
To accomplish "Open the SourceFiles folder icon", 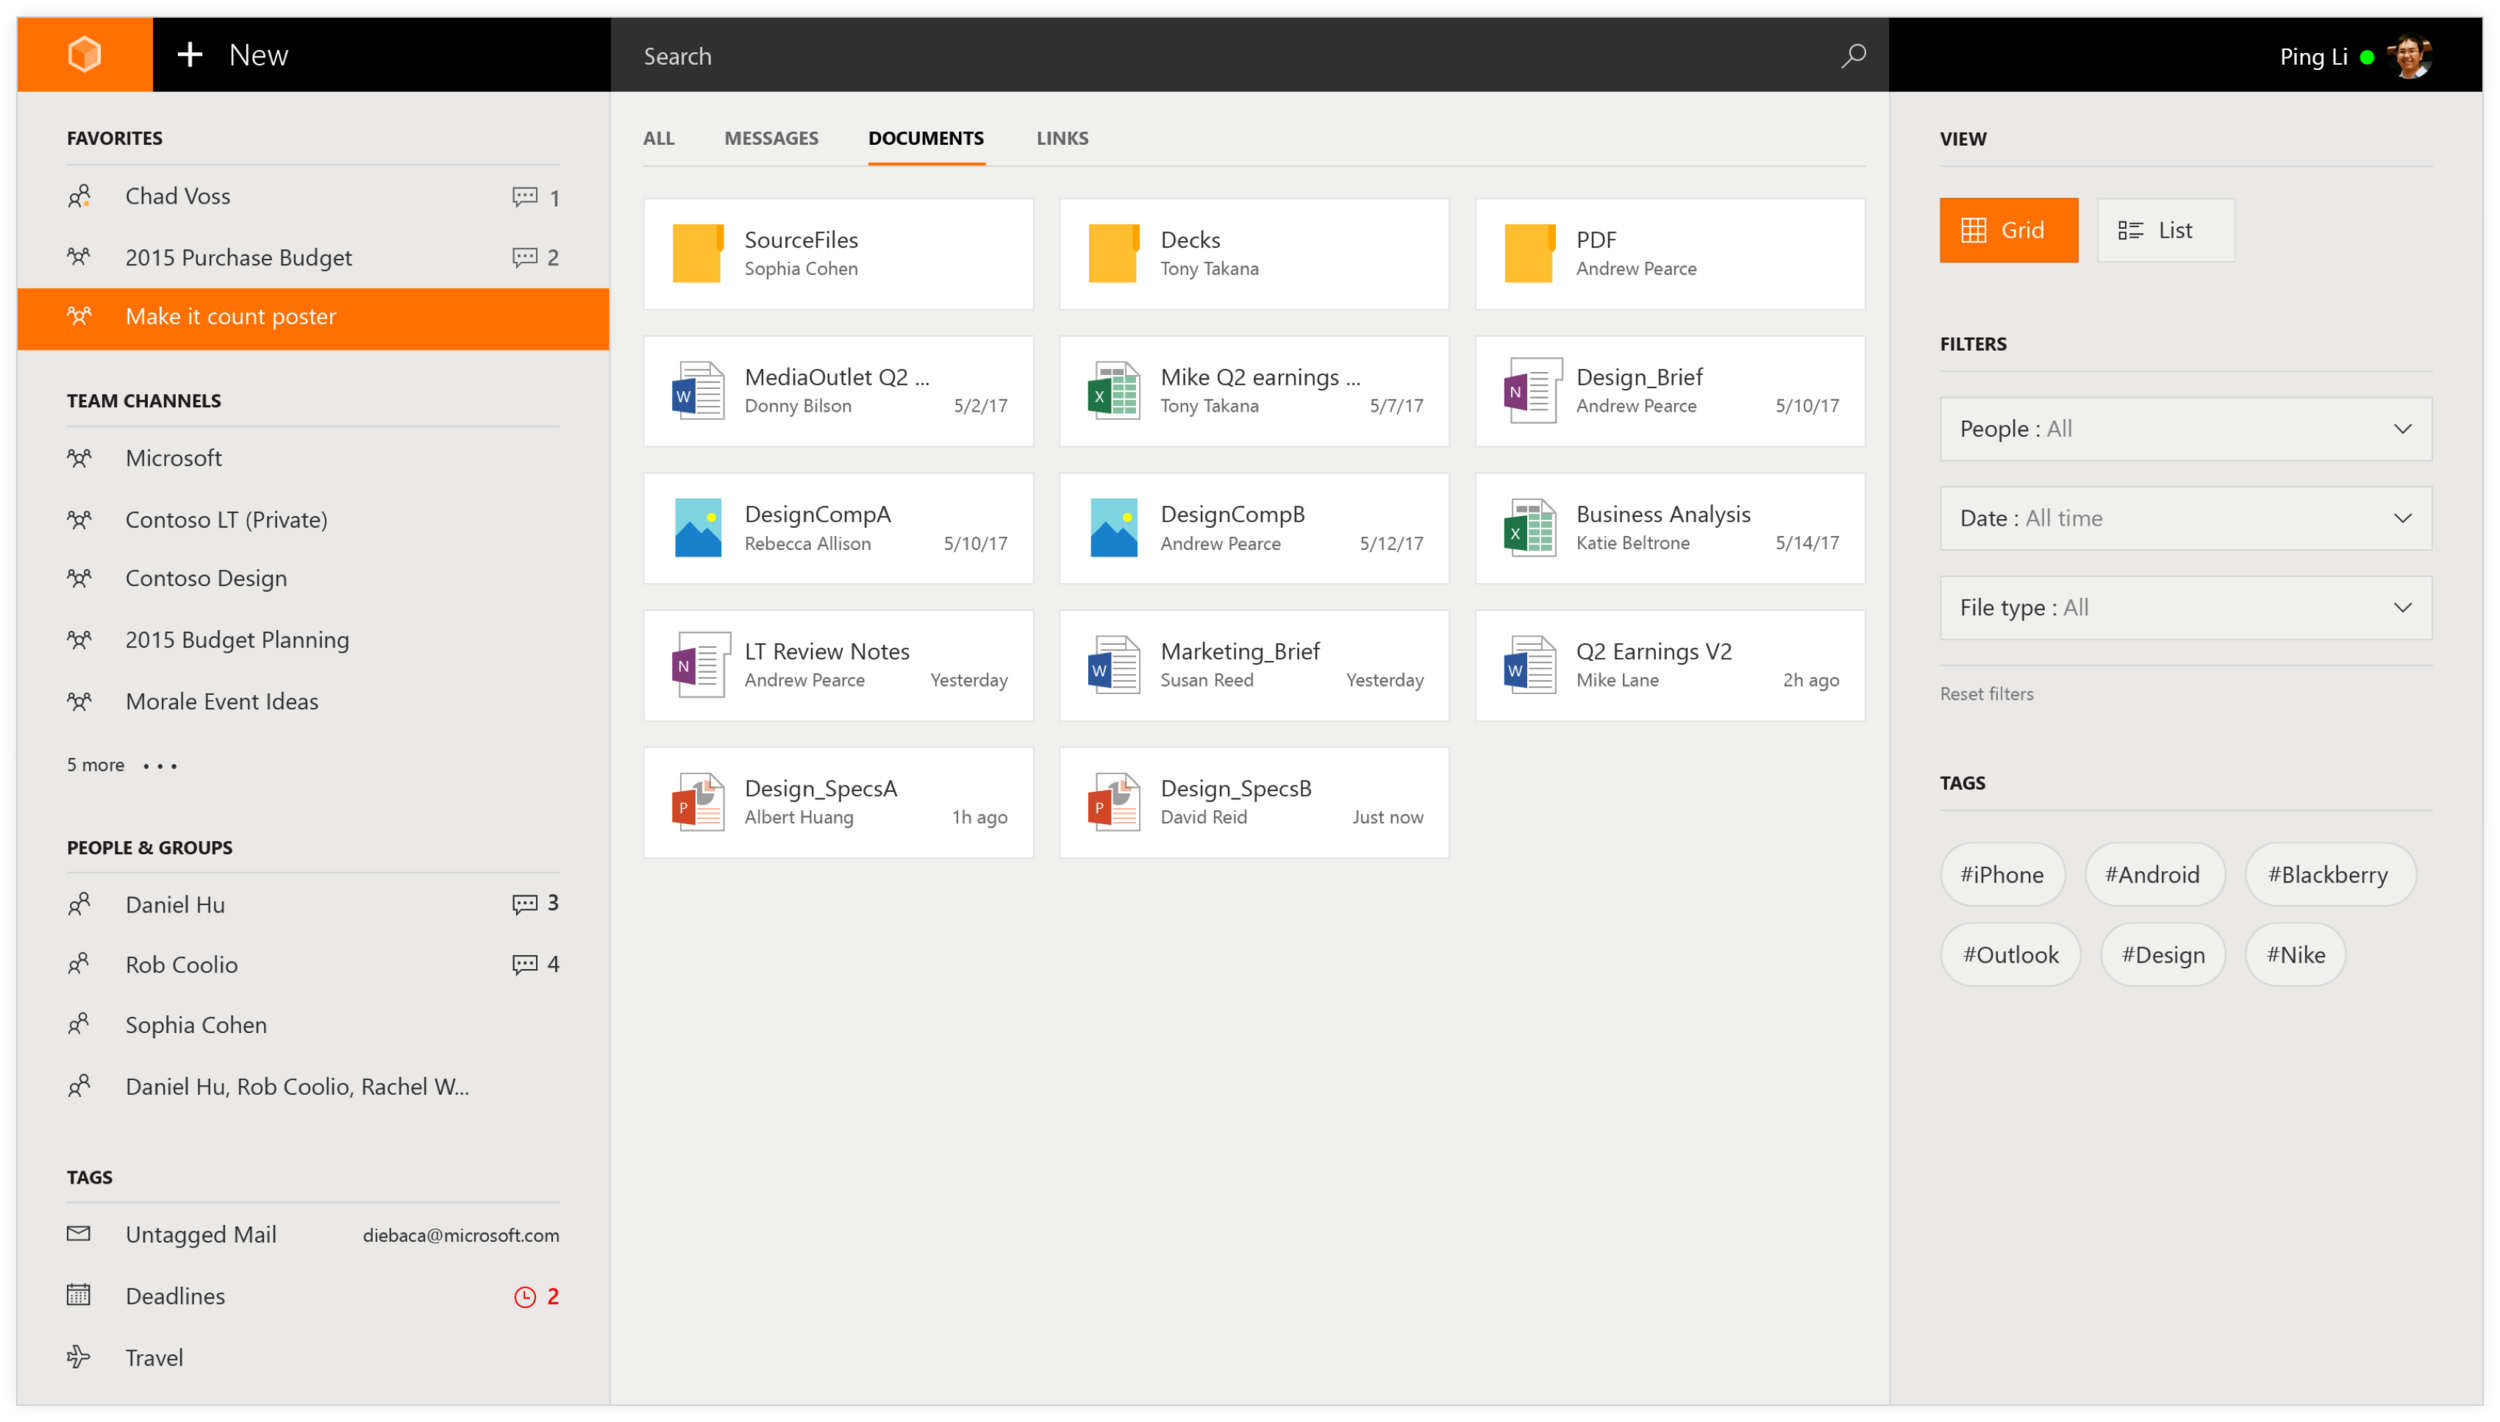I will [x=697, y=254].
